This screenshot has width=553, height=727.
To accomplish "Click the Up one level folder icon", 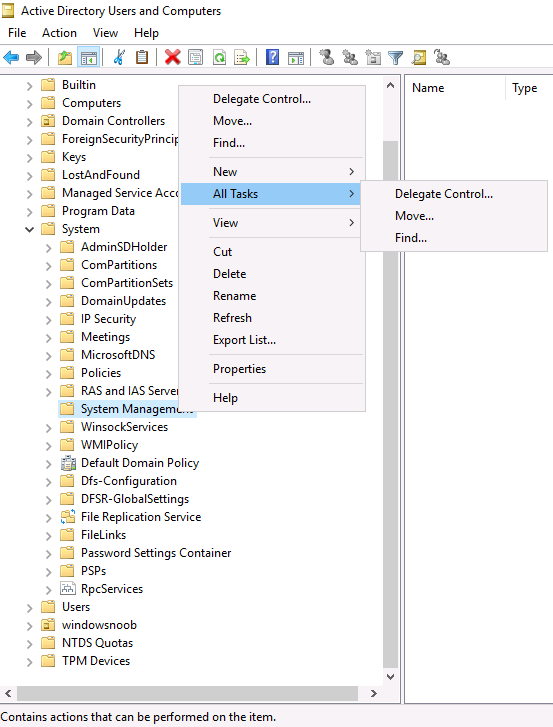I will (65, 57).
